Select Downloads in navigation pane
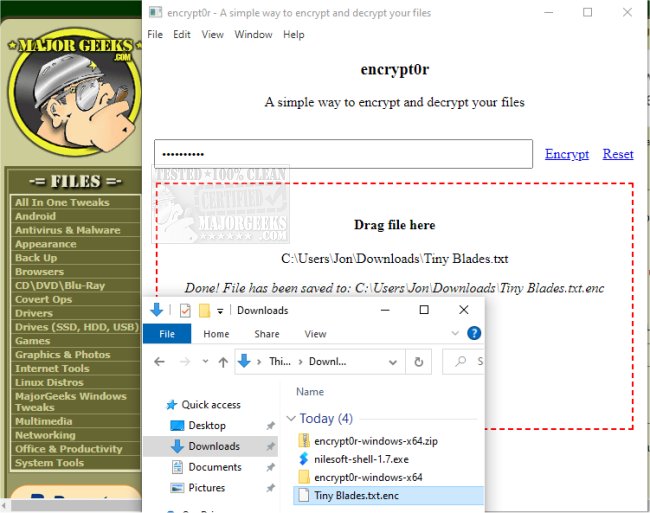Viewport: 650px width, 513px height. (x=214, y=446)
